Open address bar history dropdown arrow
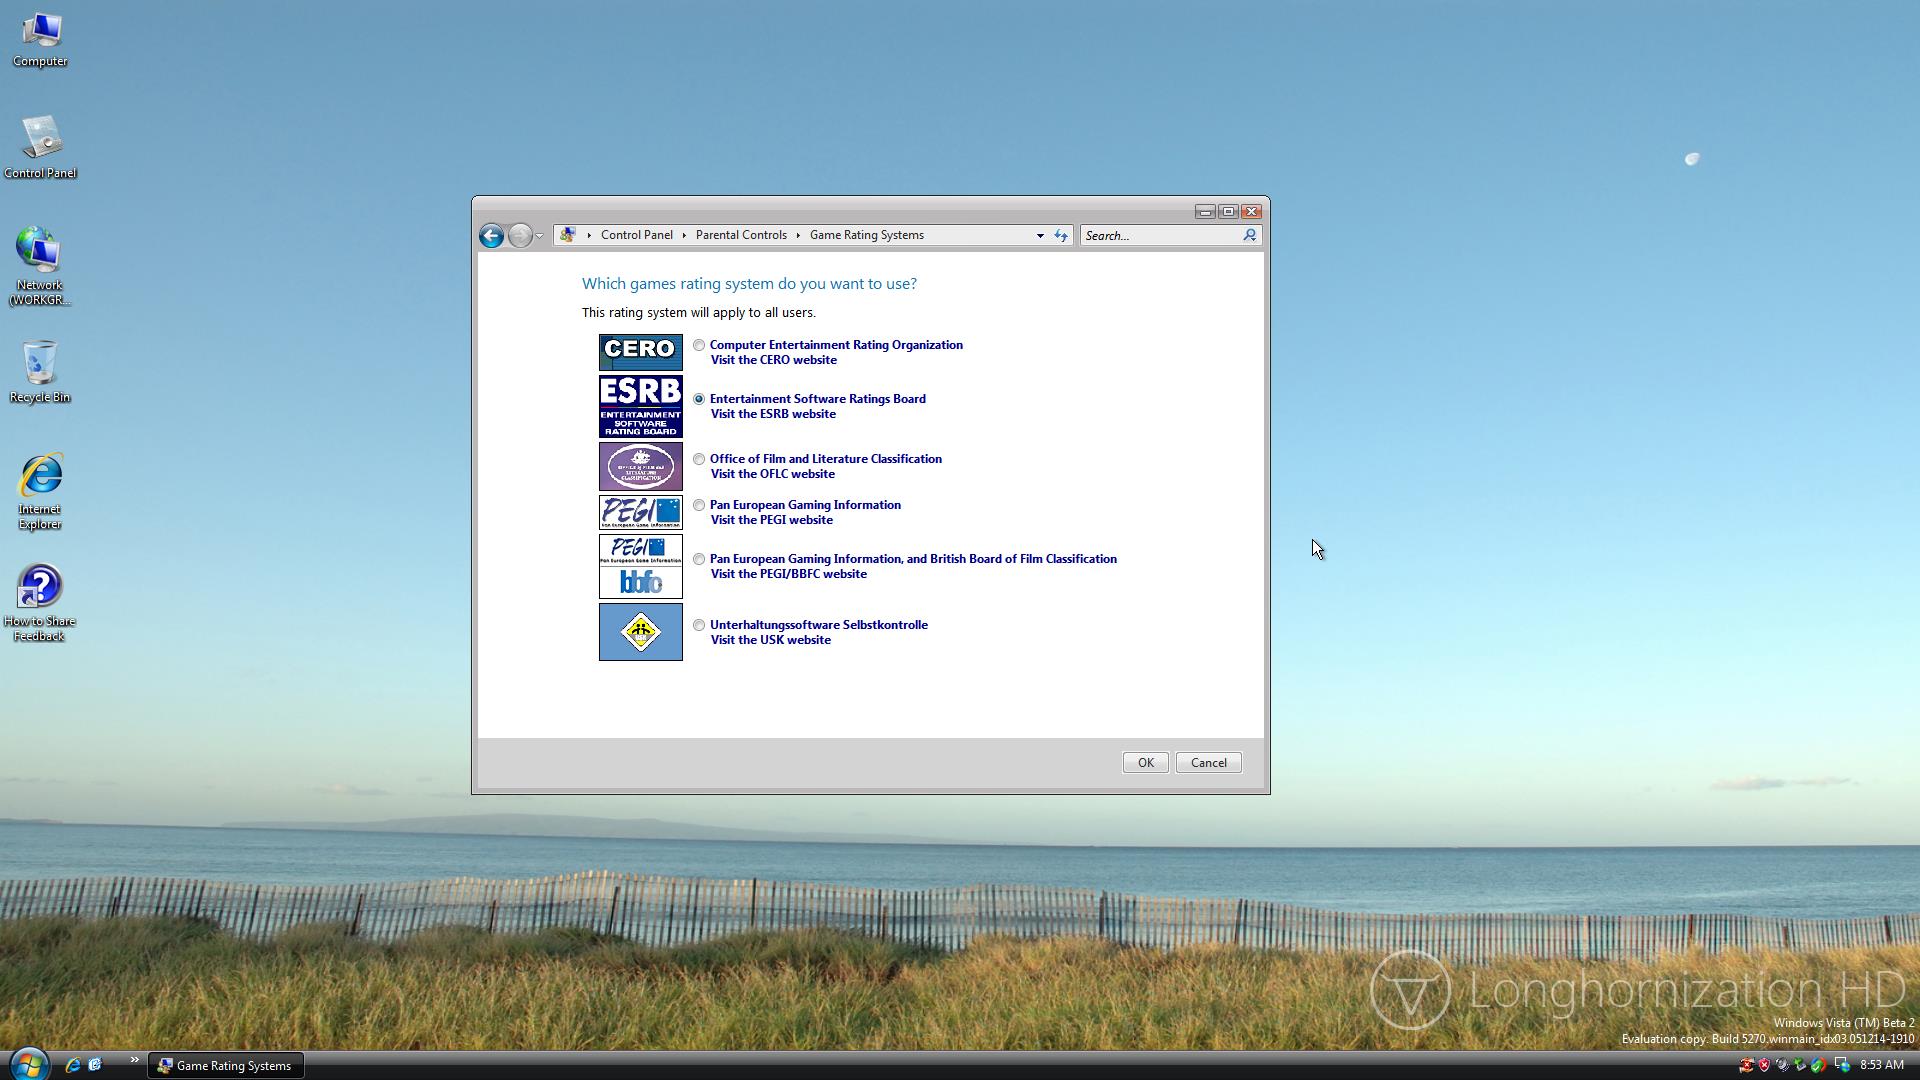Image resolution: width=1920 pixels, height=1080 pixels. [x=1040, y=236]
